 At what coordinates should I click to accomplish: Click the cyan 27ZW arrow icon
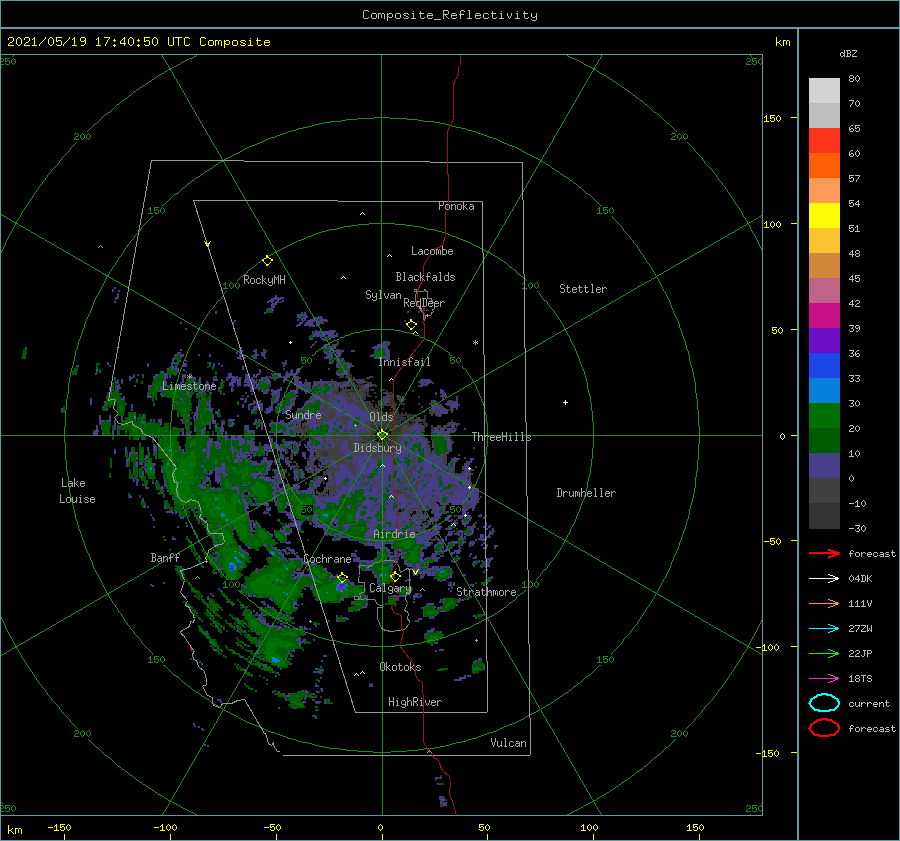click(824, 629)
